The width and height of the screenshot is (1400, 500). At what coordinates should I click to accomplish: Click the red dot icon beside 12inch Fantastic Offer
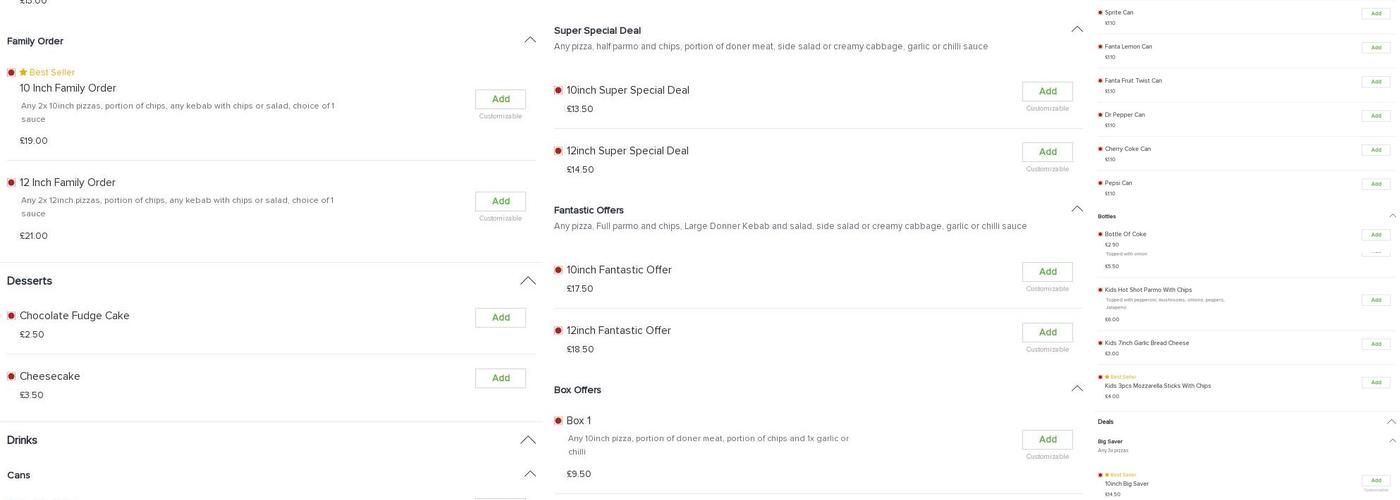point(558,331)
